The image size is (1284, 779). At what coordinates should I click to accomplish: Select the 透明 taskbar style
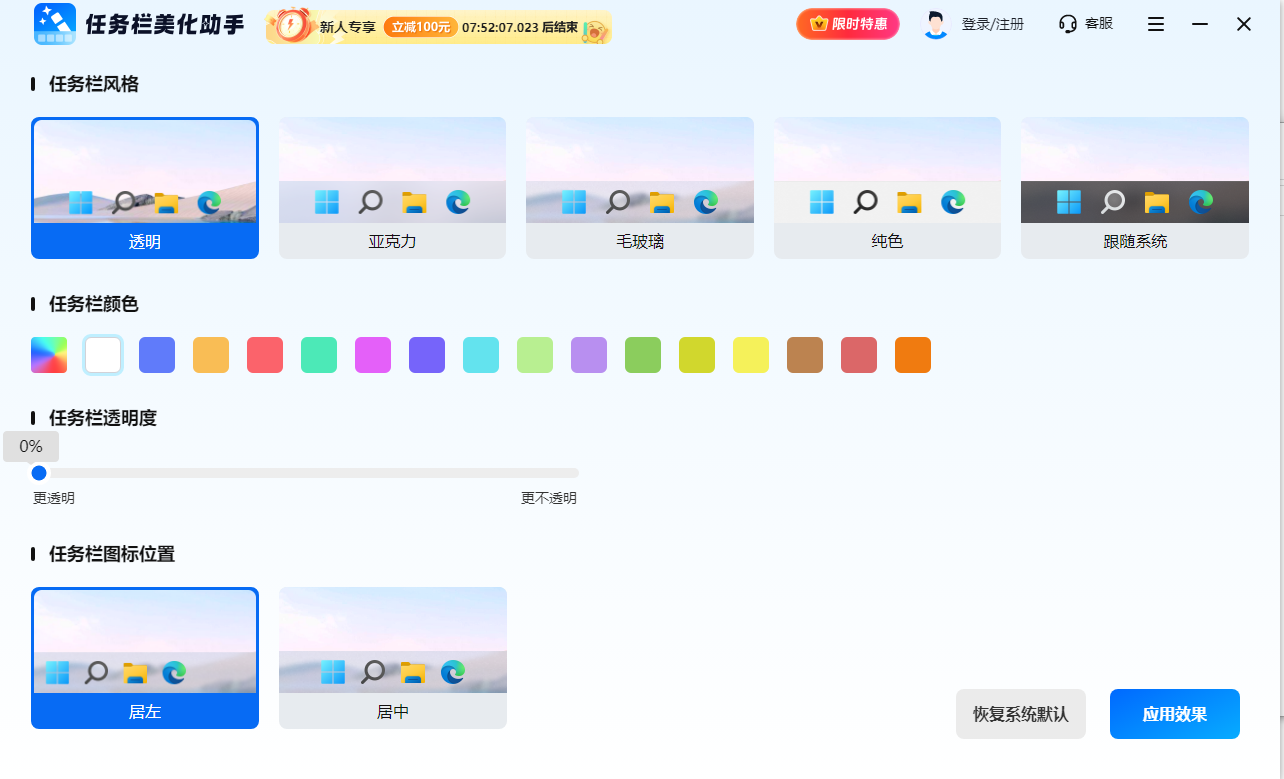[x=145, y=188]
